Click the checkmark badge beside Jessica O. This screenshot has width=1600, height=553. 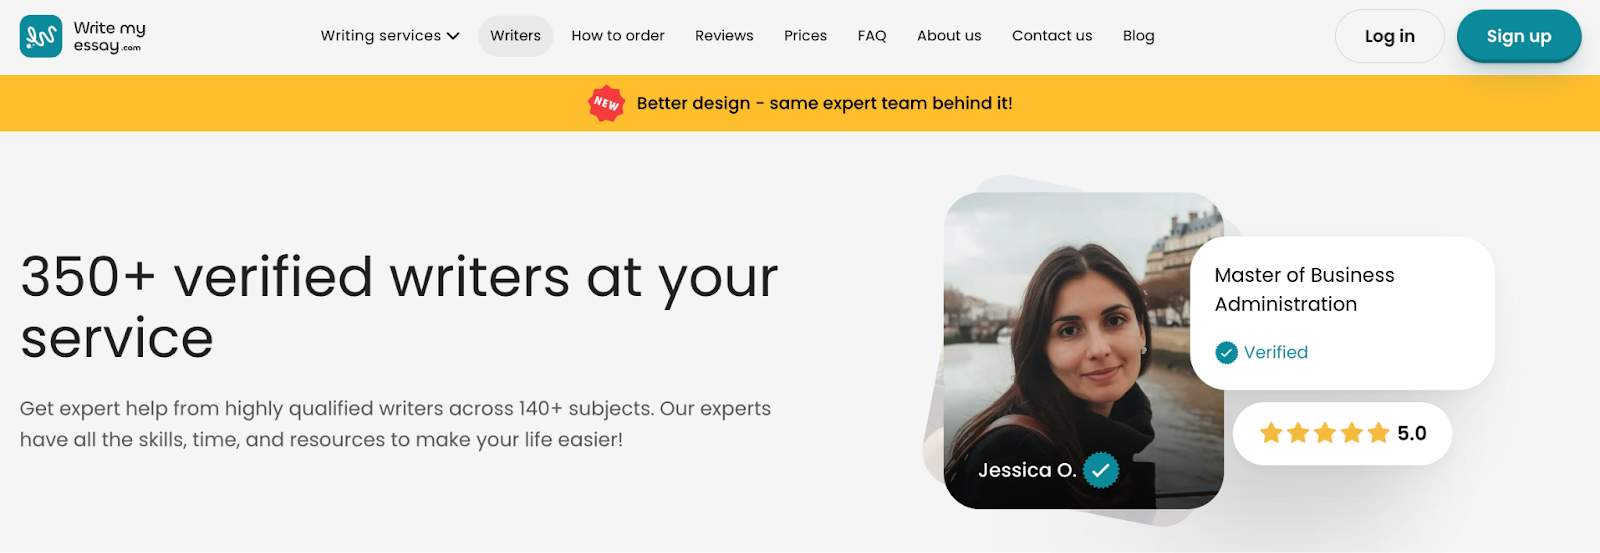point(1101,470)
